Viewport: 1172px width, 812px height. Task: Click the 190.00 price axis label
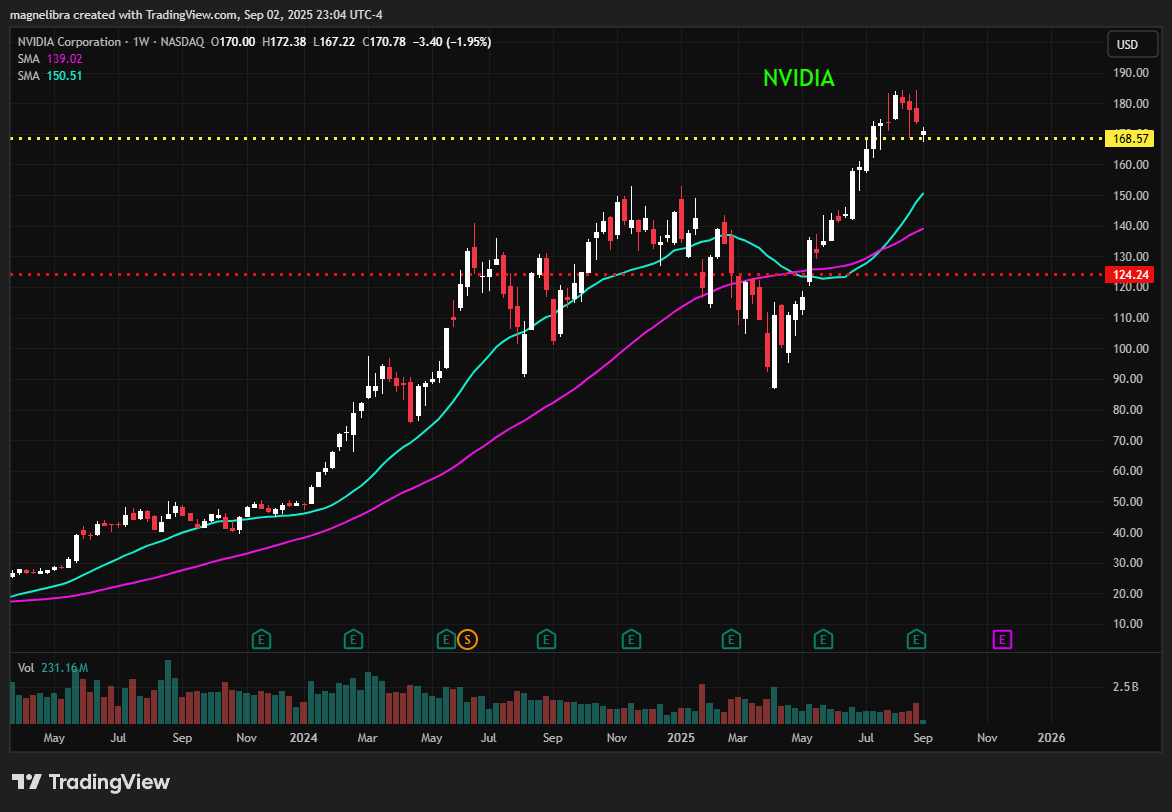tap(1131, 73)
